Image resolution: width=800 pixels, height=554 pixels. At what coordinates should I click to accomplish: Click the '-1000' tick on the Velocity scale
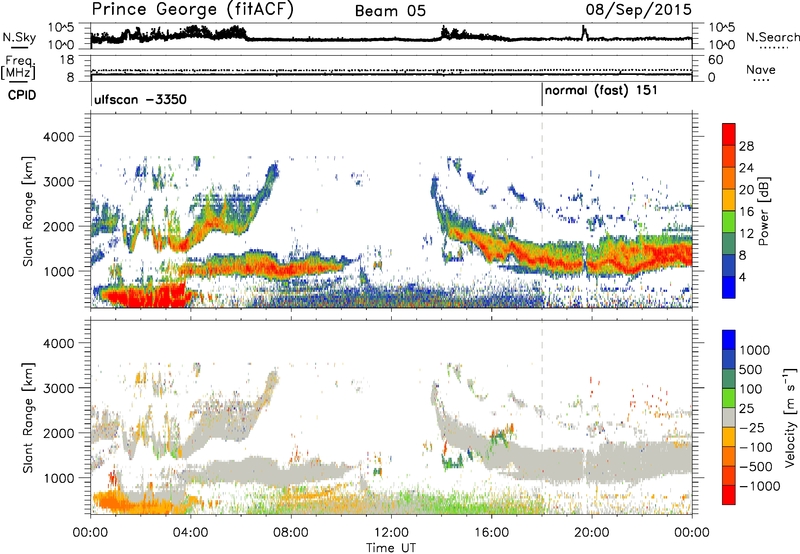(759, 486)
